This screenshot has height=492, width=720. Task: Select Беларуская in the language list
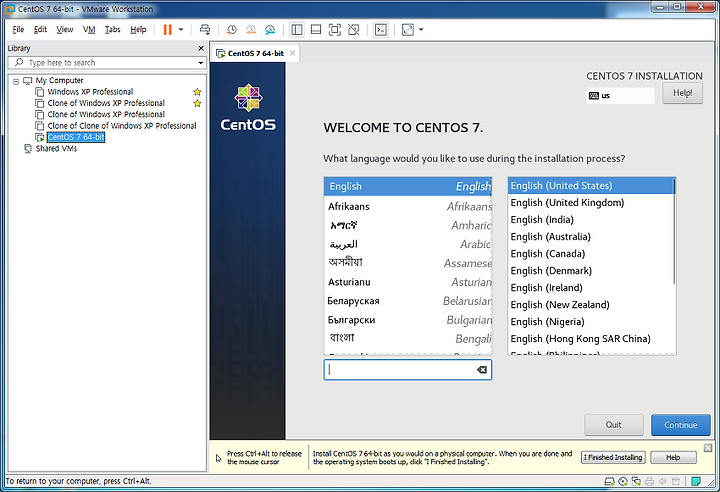click(x=408, y=301)
